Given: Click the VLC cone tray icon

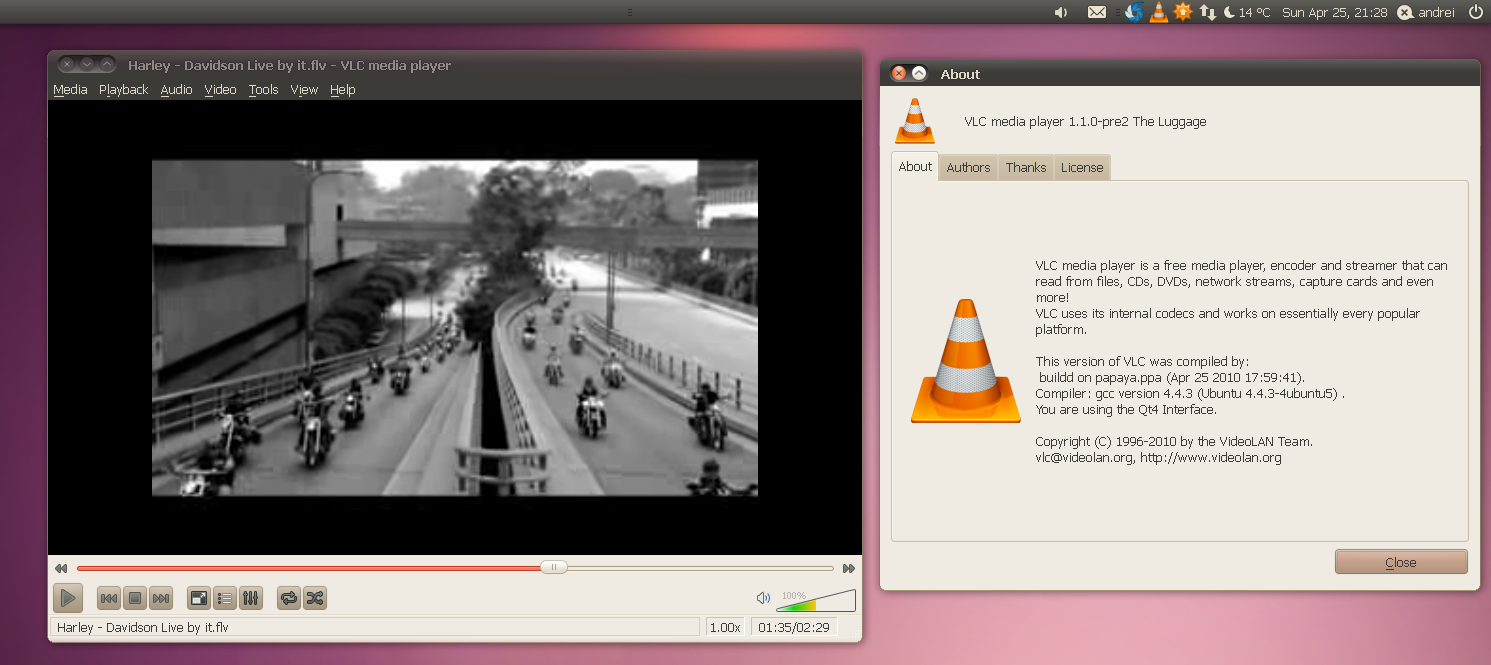Looking at the screenshot, I should coord(1159,12).
